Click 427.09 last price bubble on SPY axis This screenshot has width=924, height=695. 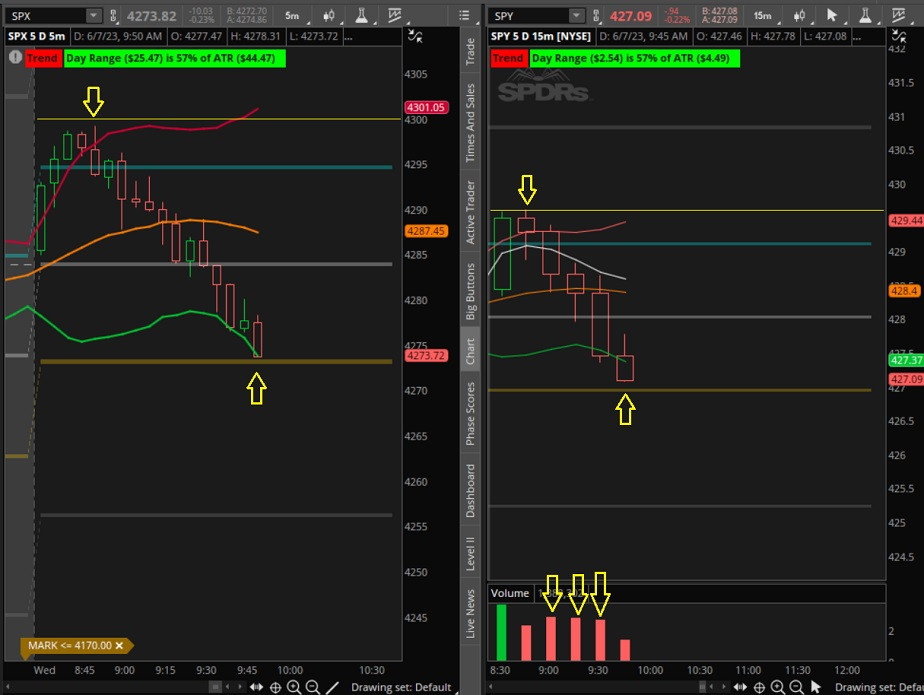pos(906,379)
